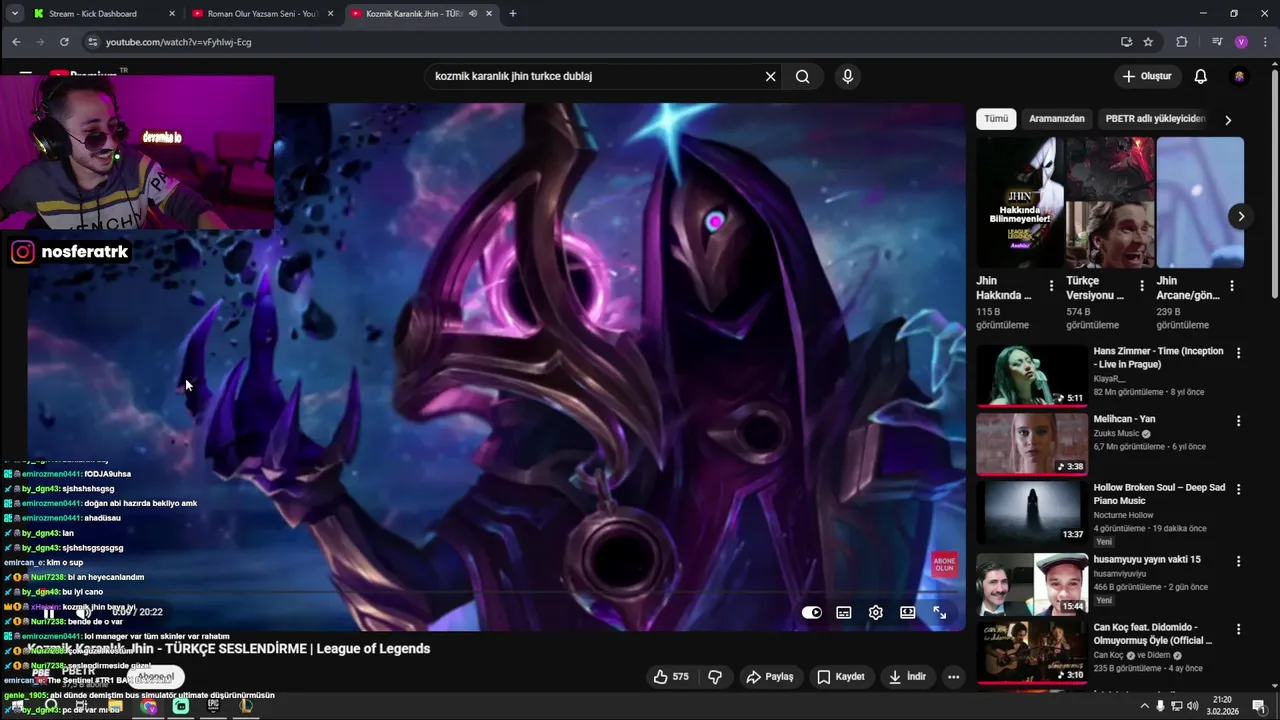Image resolution: width=1280 pixels, height=720 pixels.
Task: Mute the video player volume
Action: [85, 612]
